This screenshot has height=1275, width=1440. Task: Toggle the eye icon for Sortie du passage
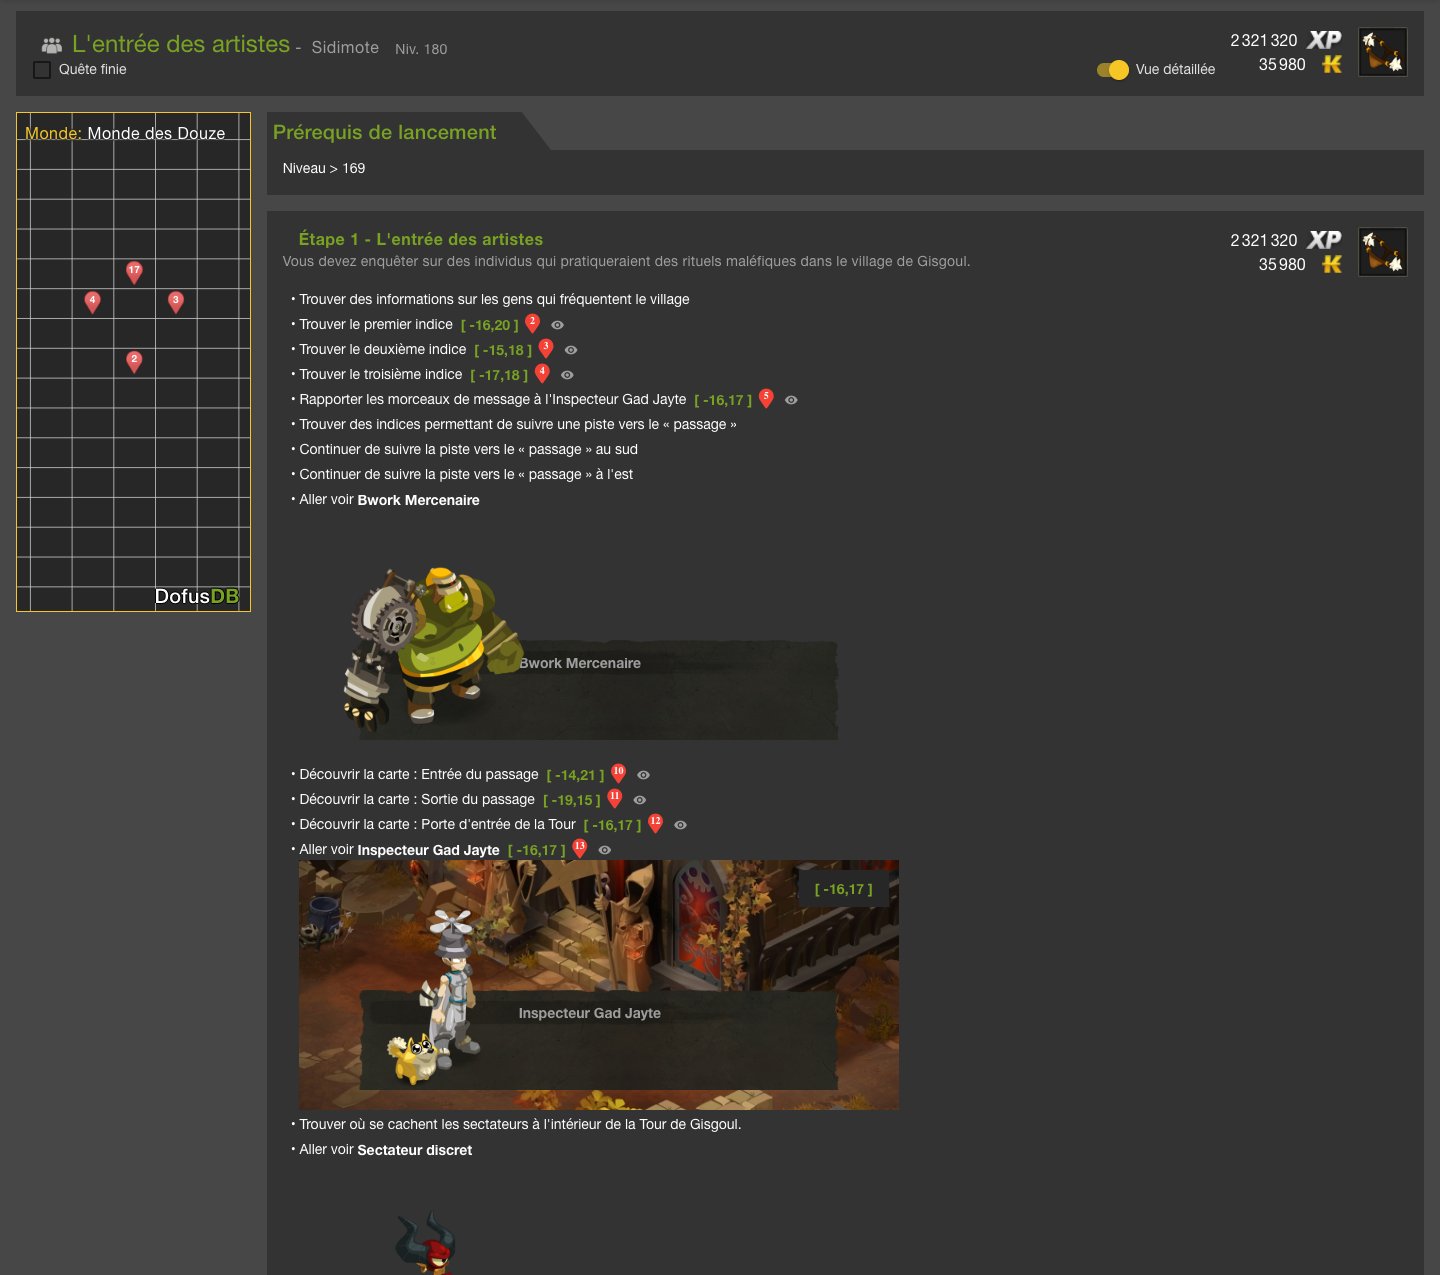640,800
